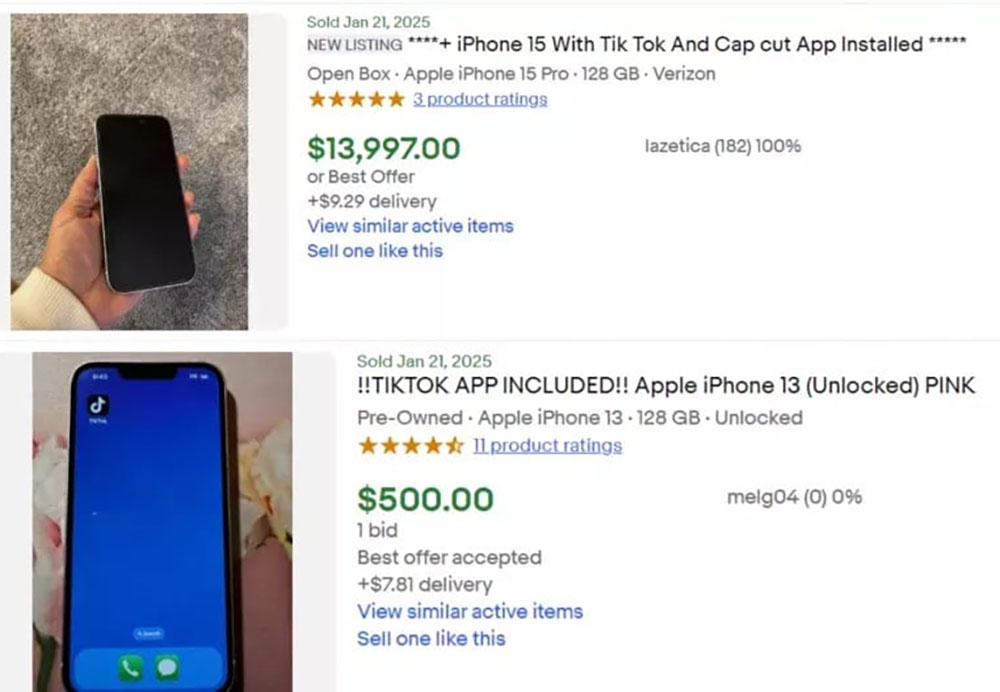
Task: View the 3 product ratings link
Action: [x=480, y=99]
